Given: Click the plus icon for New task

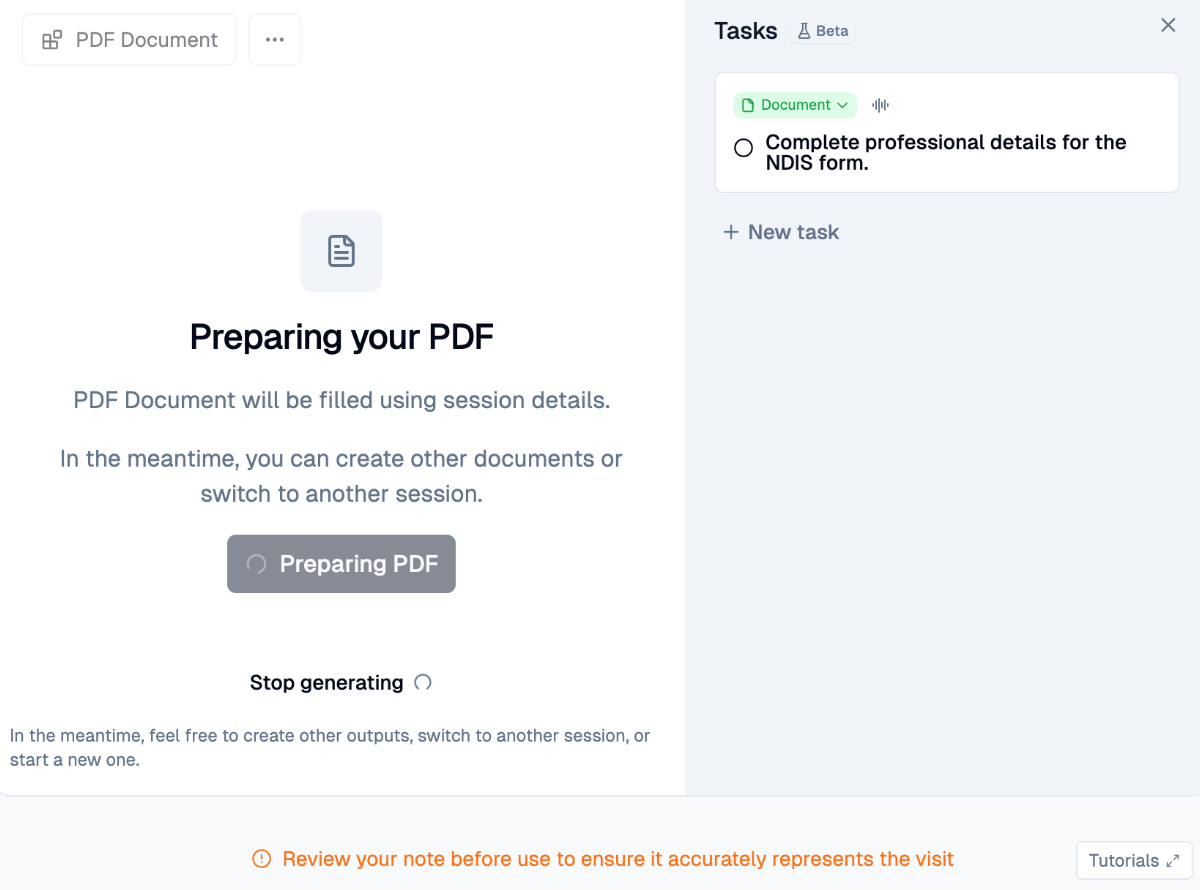Looking at the screenshot, I should click(x=731, y=232).
